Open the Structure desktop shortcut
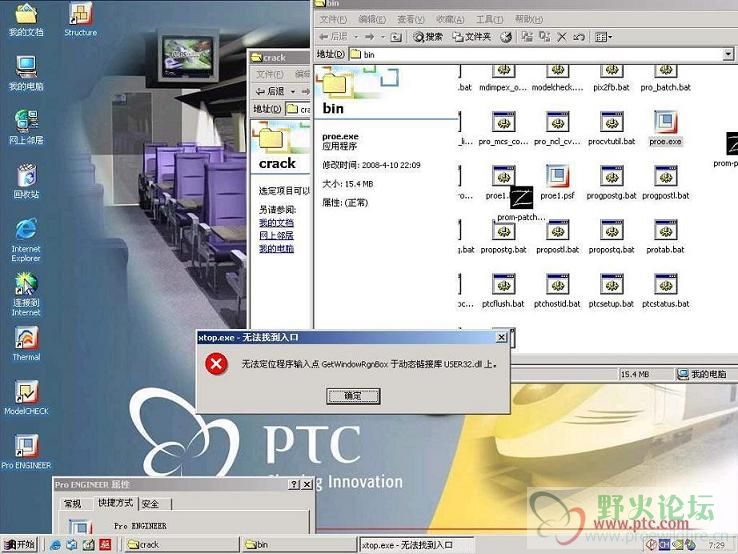738x554 pixels. (80, 19)
